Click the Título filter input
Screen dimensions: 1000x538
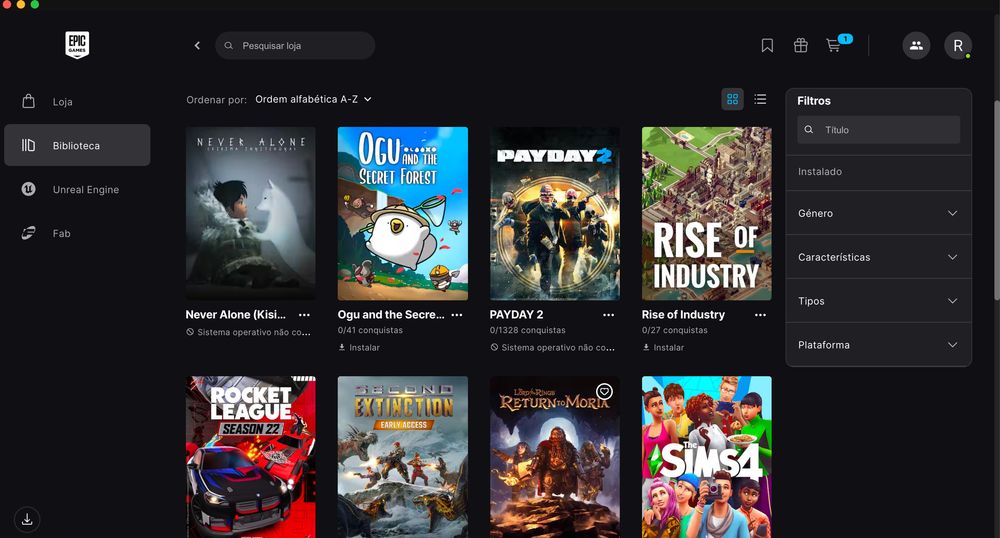click(x=878, y=129)
